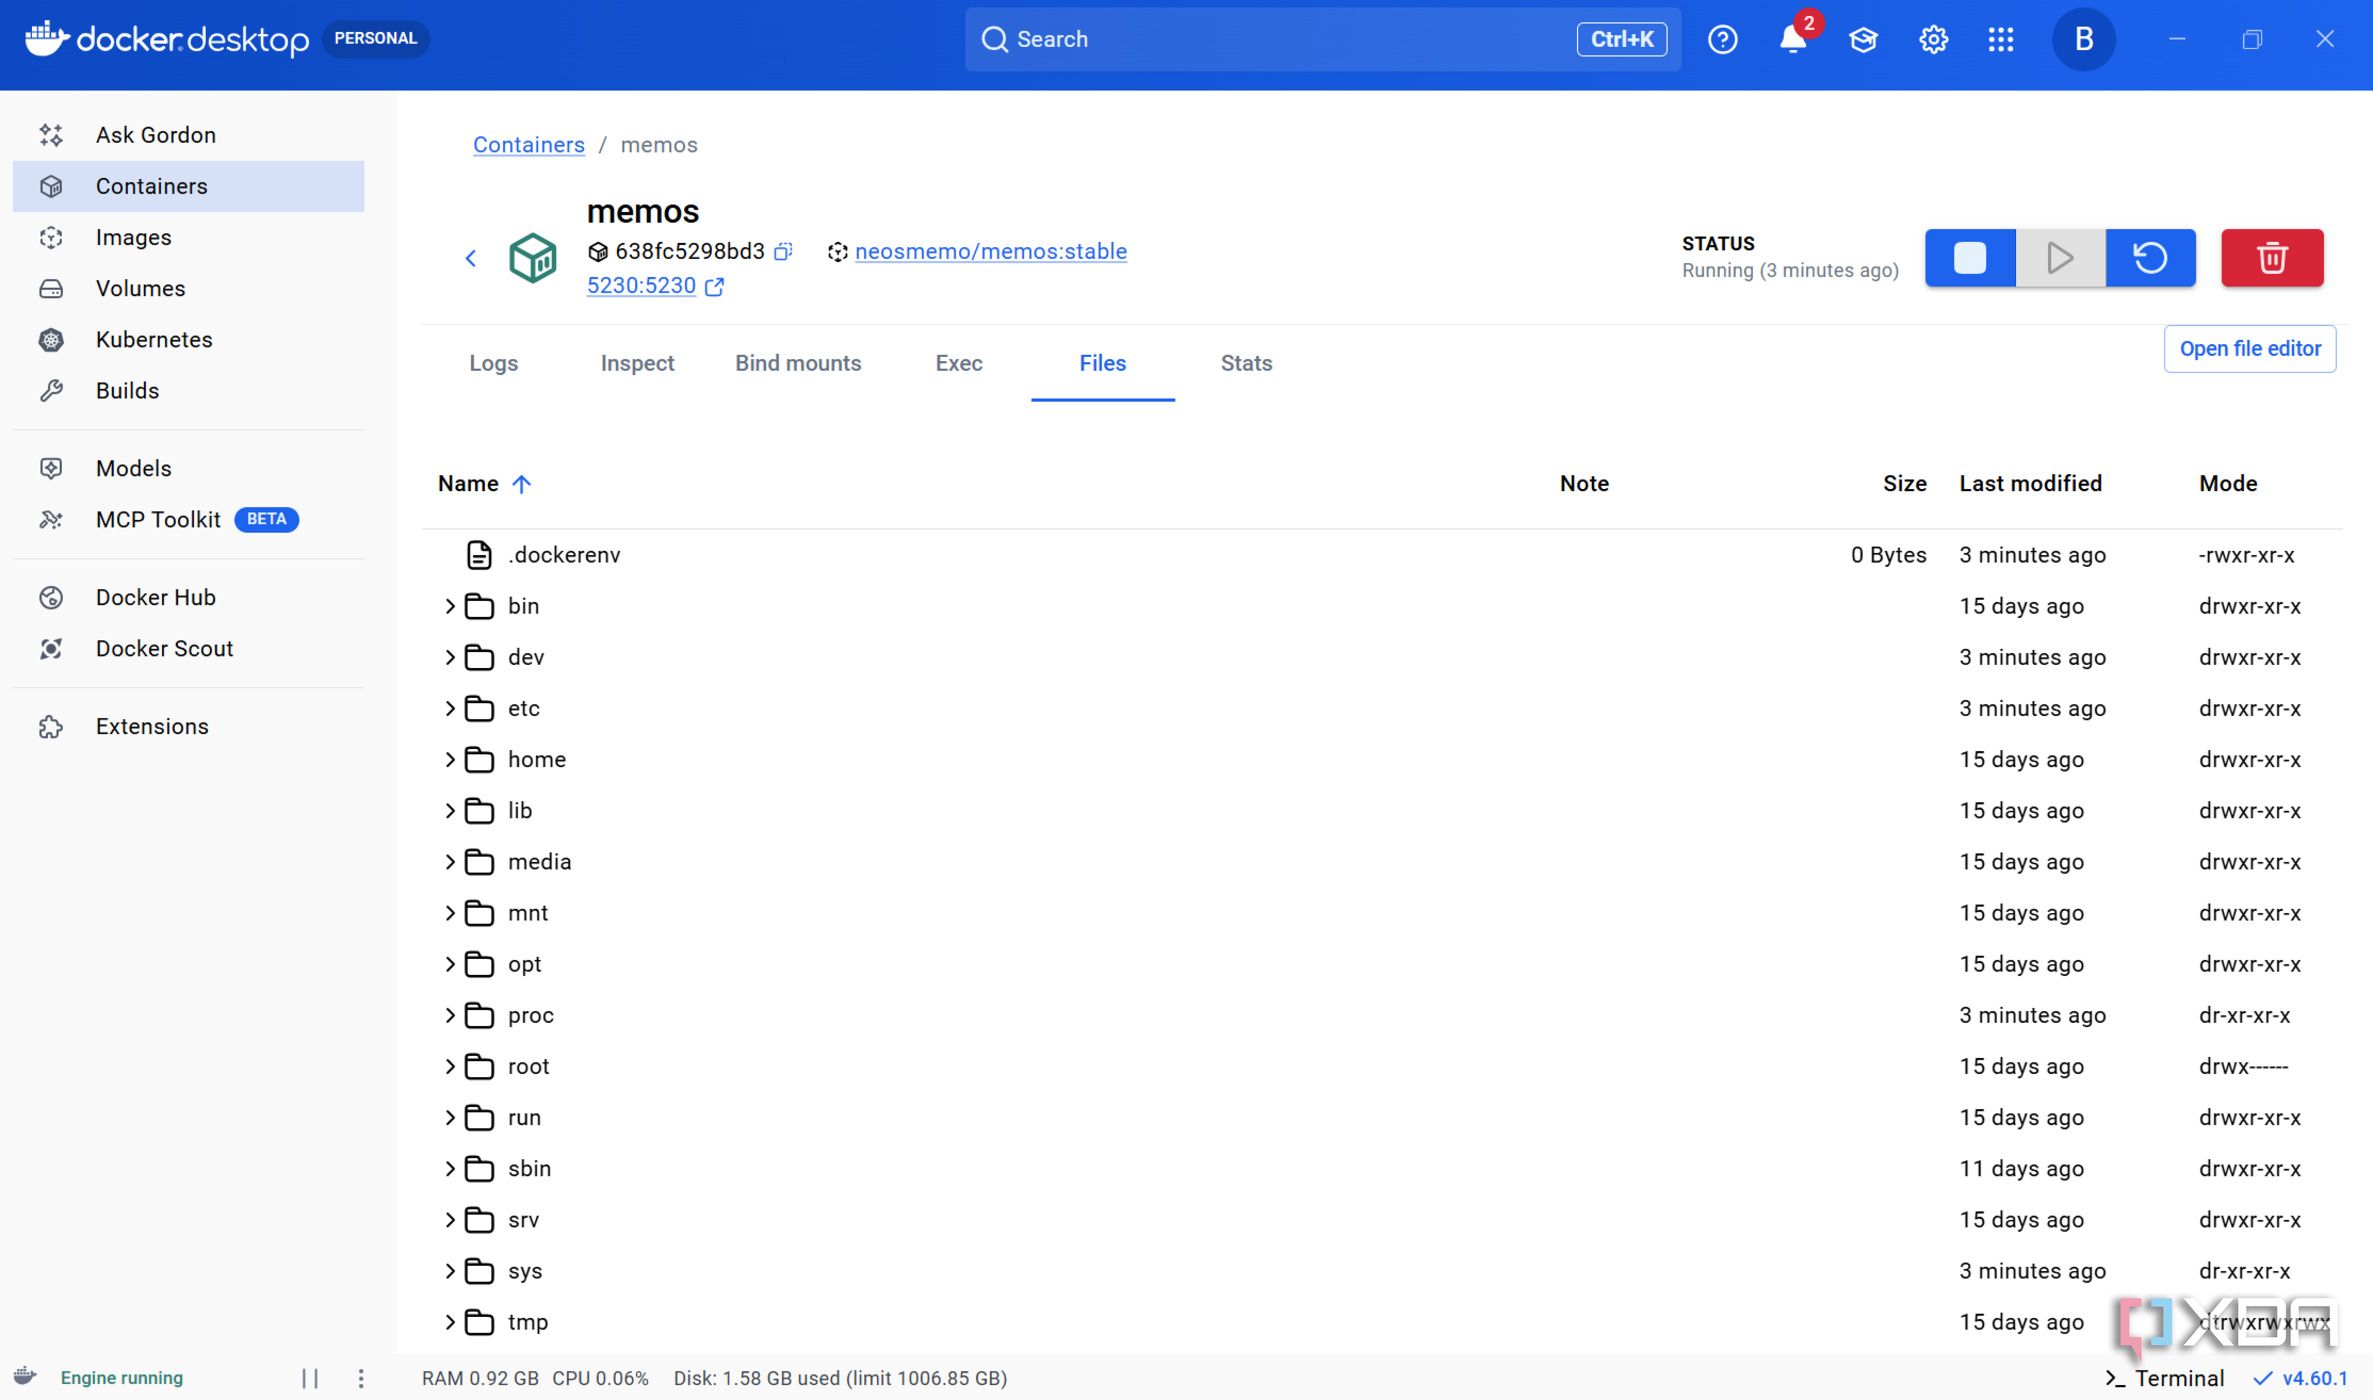2373x1400 pixels.
Task: Open Extensions in the sidebar
Action: pos(188,726)
